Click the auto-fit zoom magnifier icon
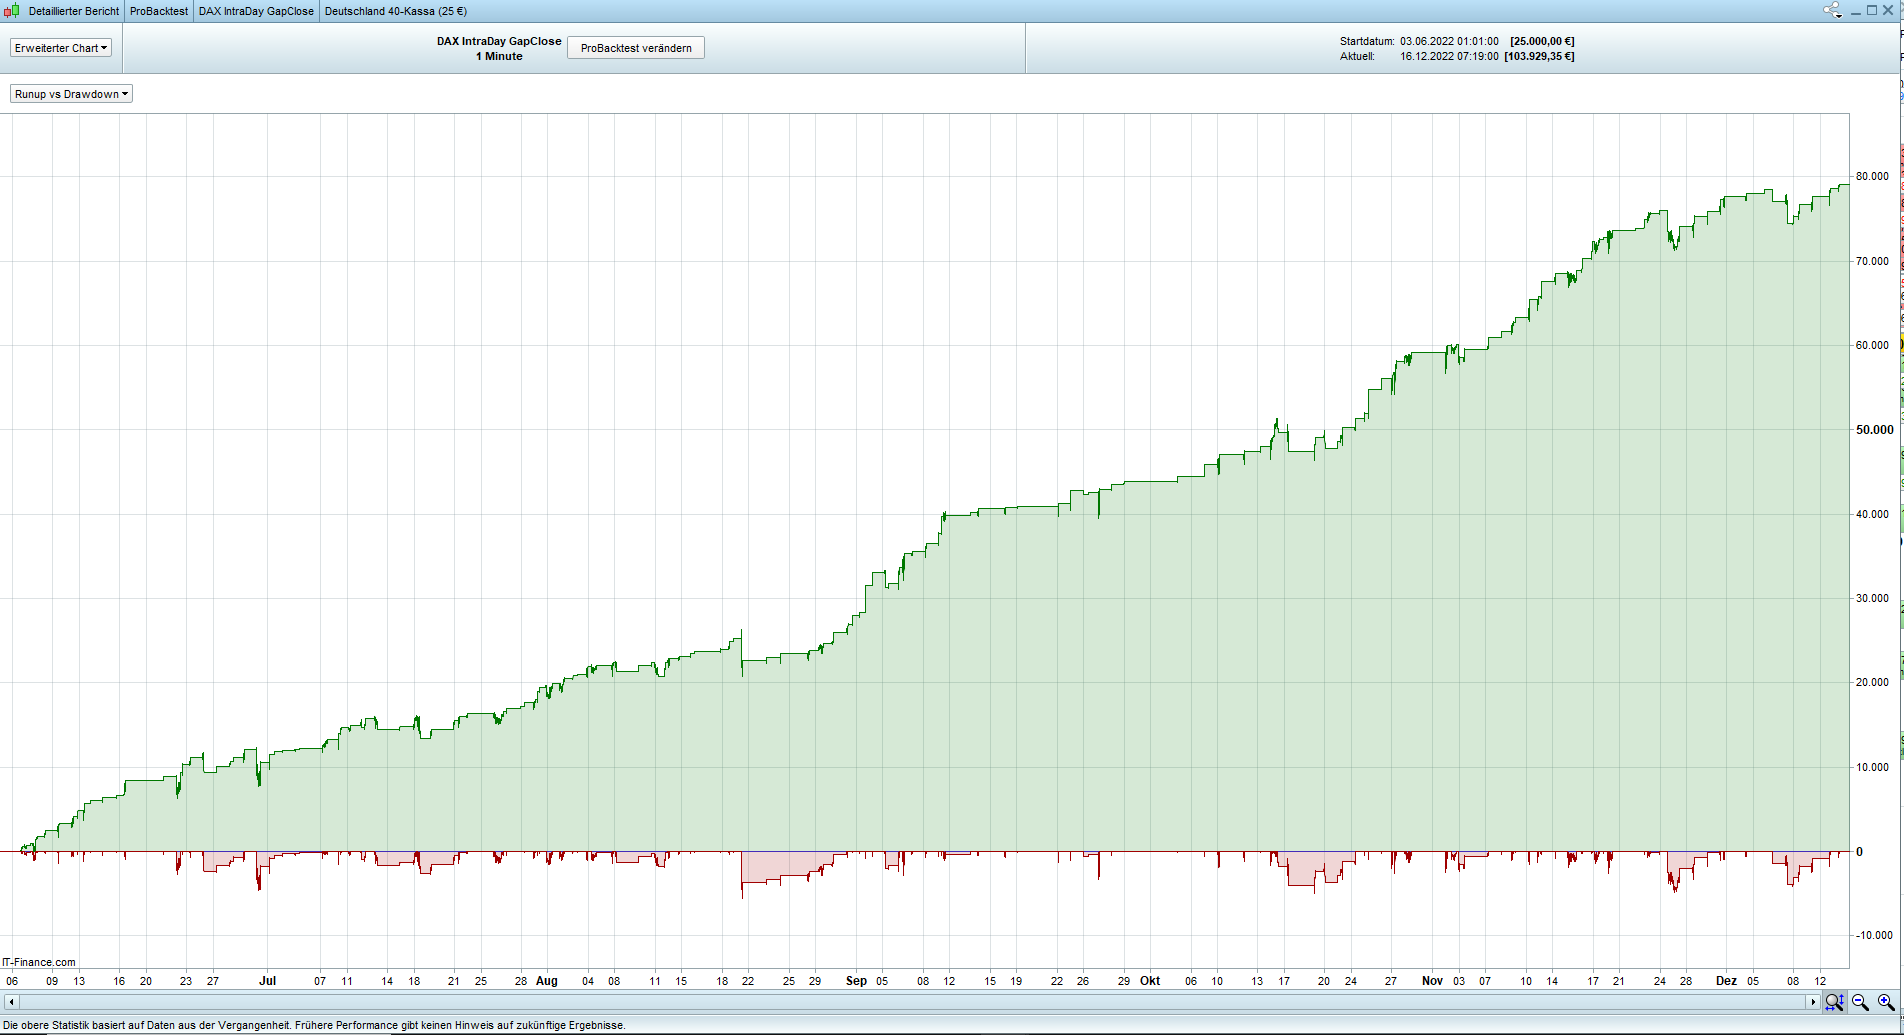The image size is (1904, 1035). click(1834, 1002)
